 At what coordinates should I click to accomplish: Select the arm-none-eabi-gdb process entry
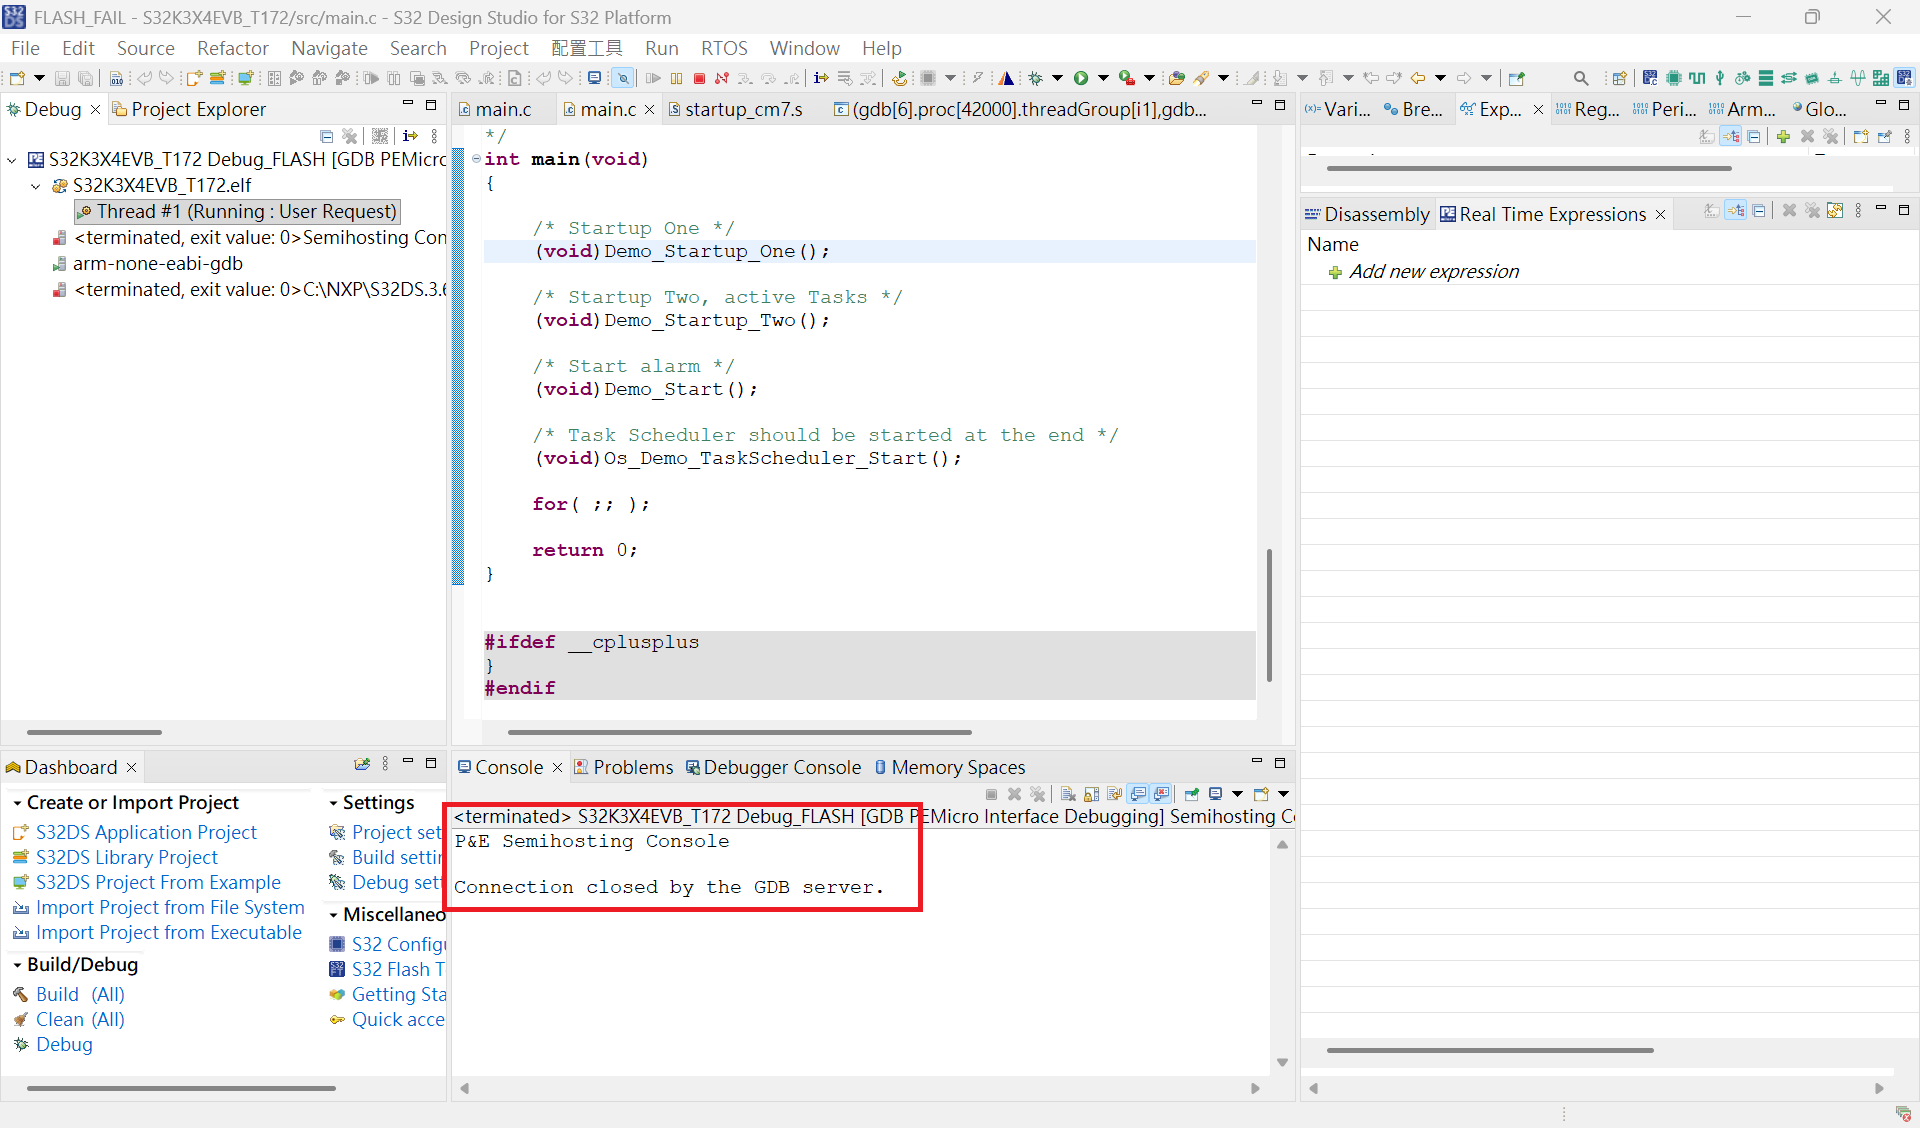coord(148,263)
